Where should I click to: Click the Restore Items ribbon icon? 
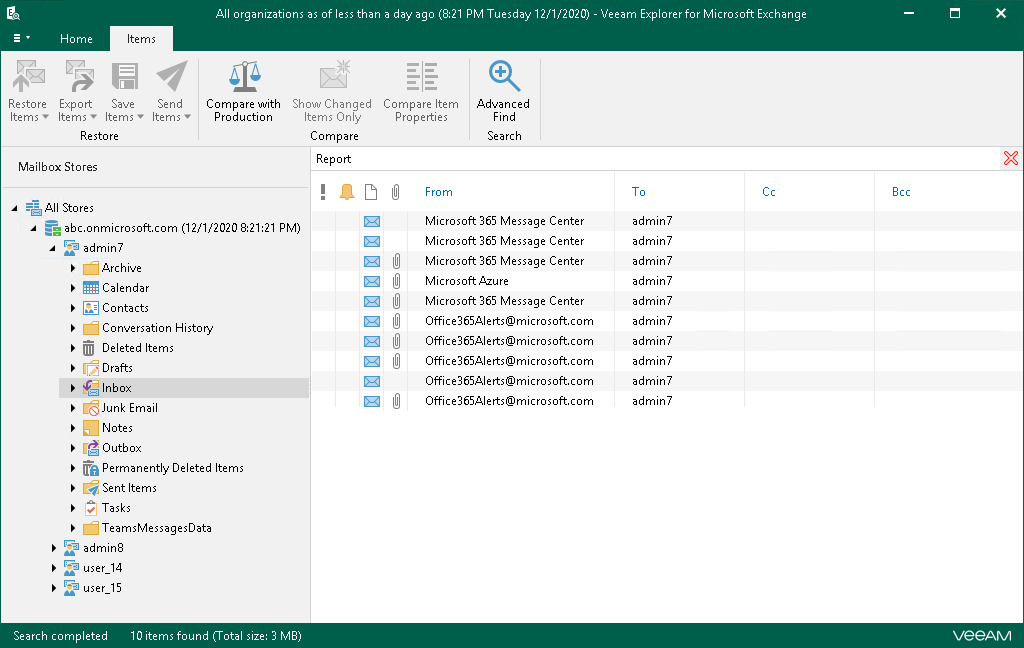[x=28, y=78]
